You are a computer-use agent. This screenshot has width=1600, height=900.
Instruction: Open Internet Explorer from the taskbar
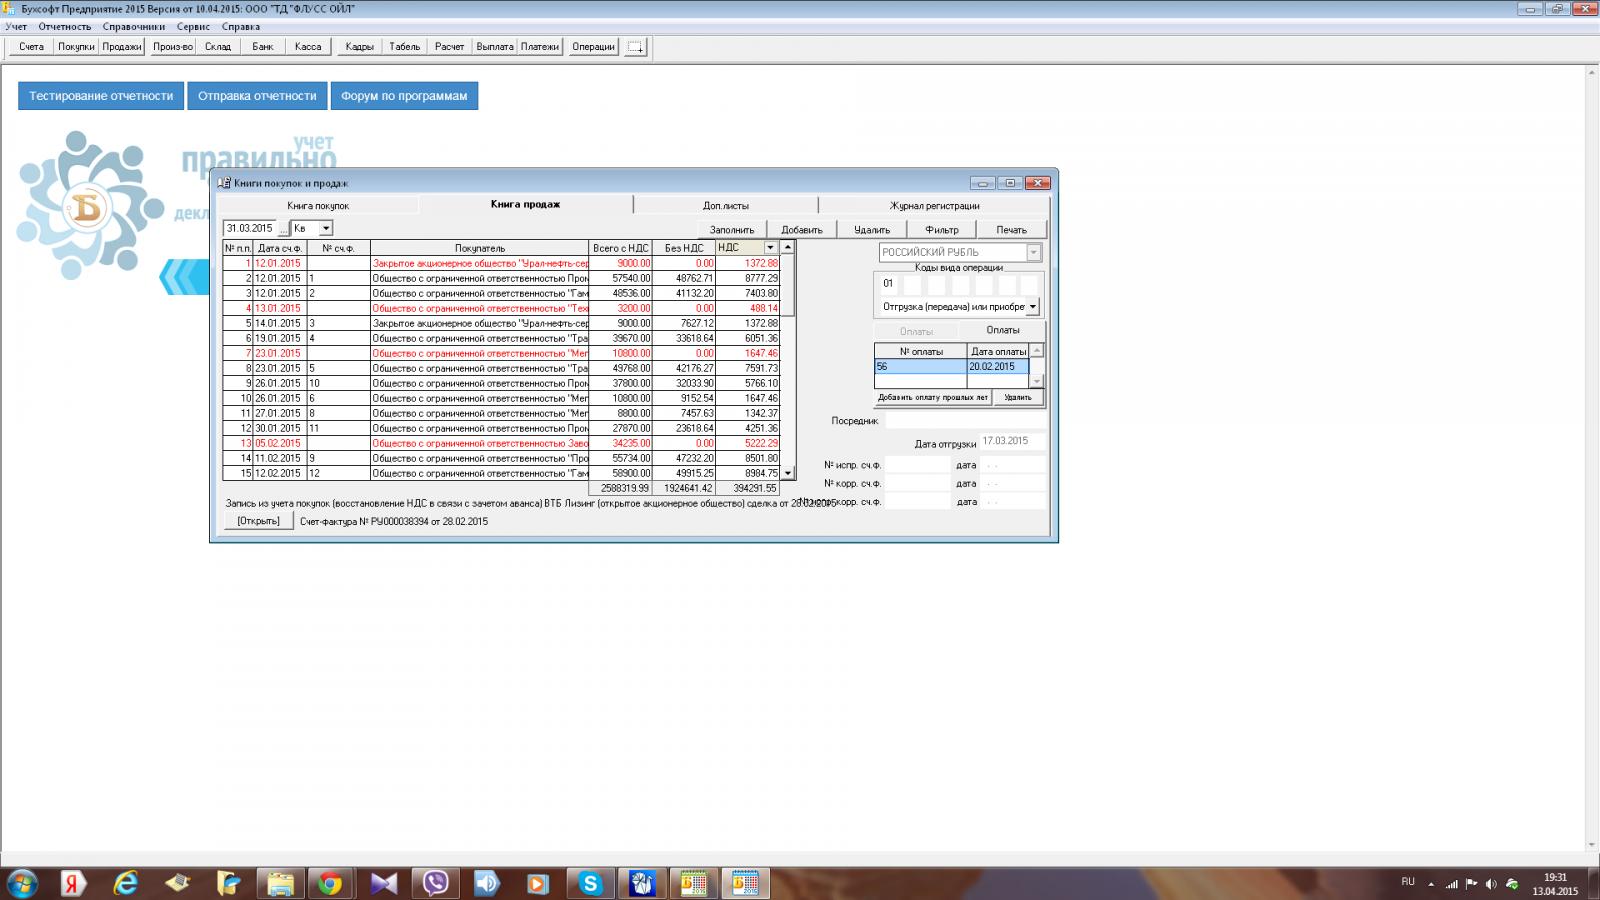pyautogui.click(x=126, y=883)
